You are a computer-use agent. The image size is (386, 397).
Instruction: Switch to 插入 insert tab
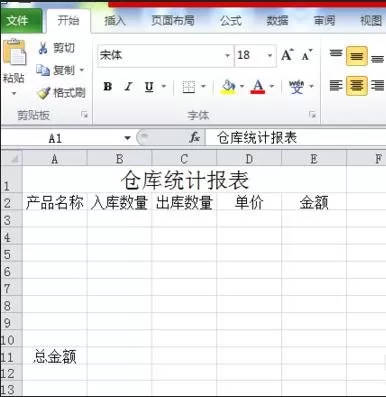click(x=115, y=21)
